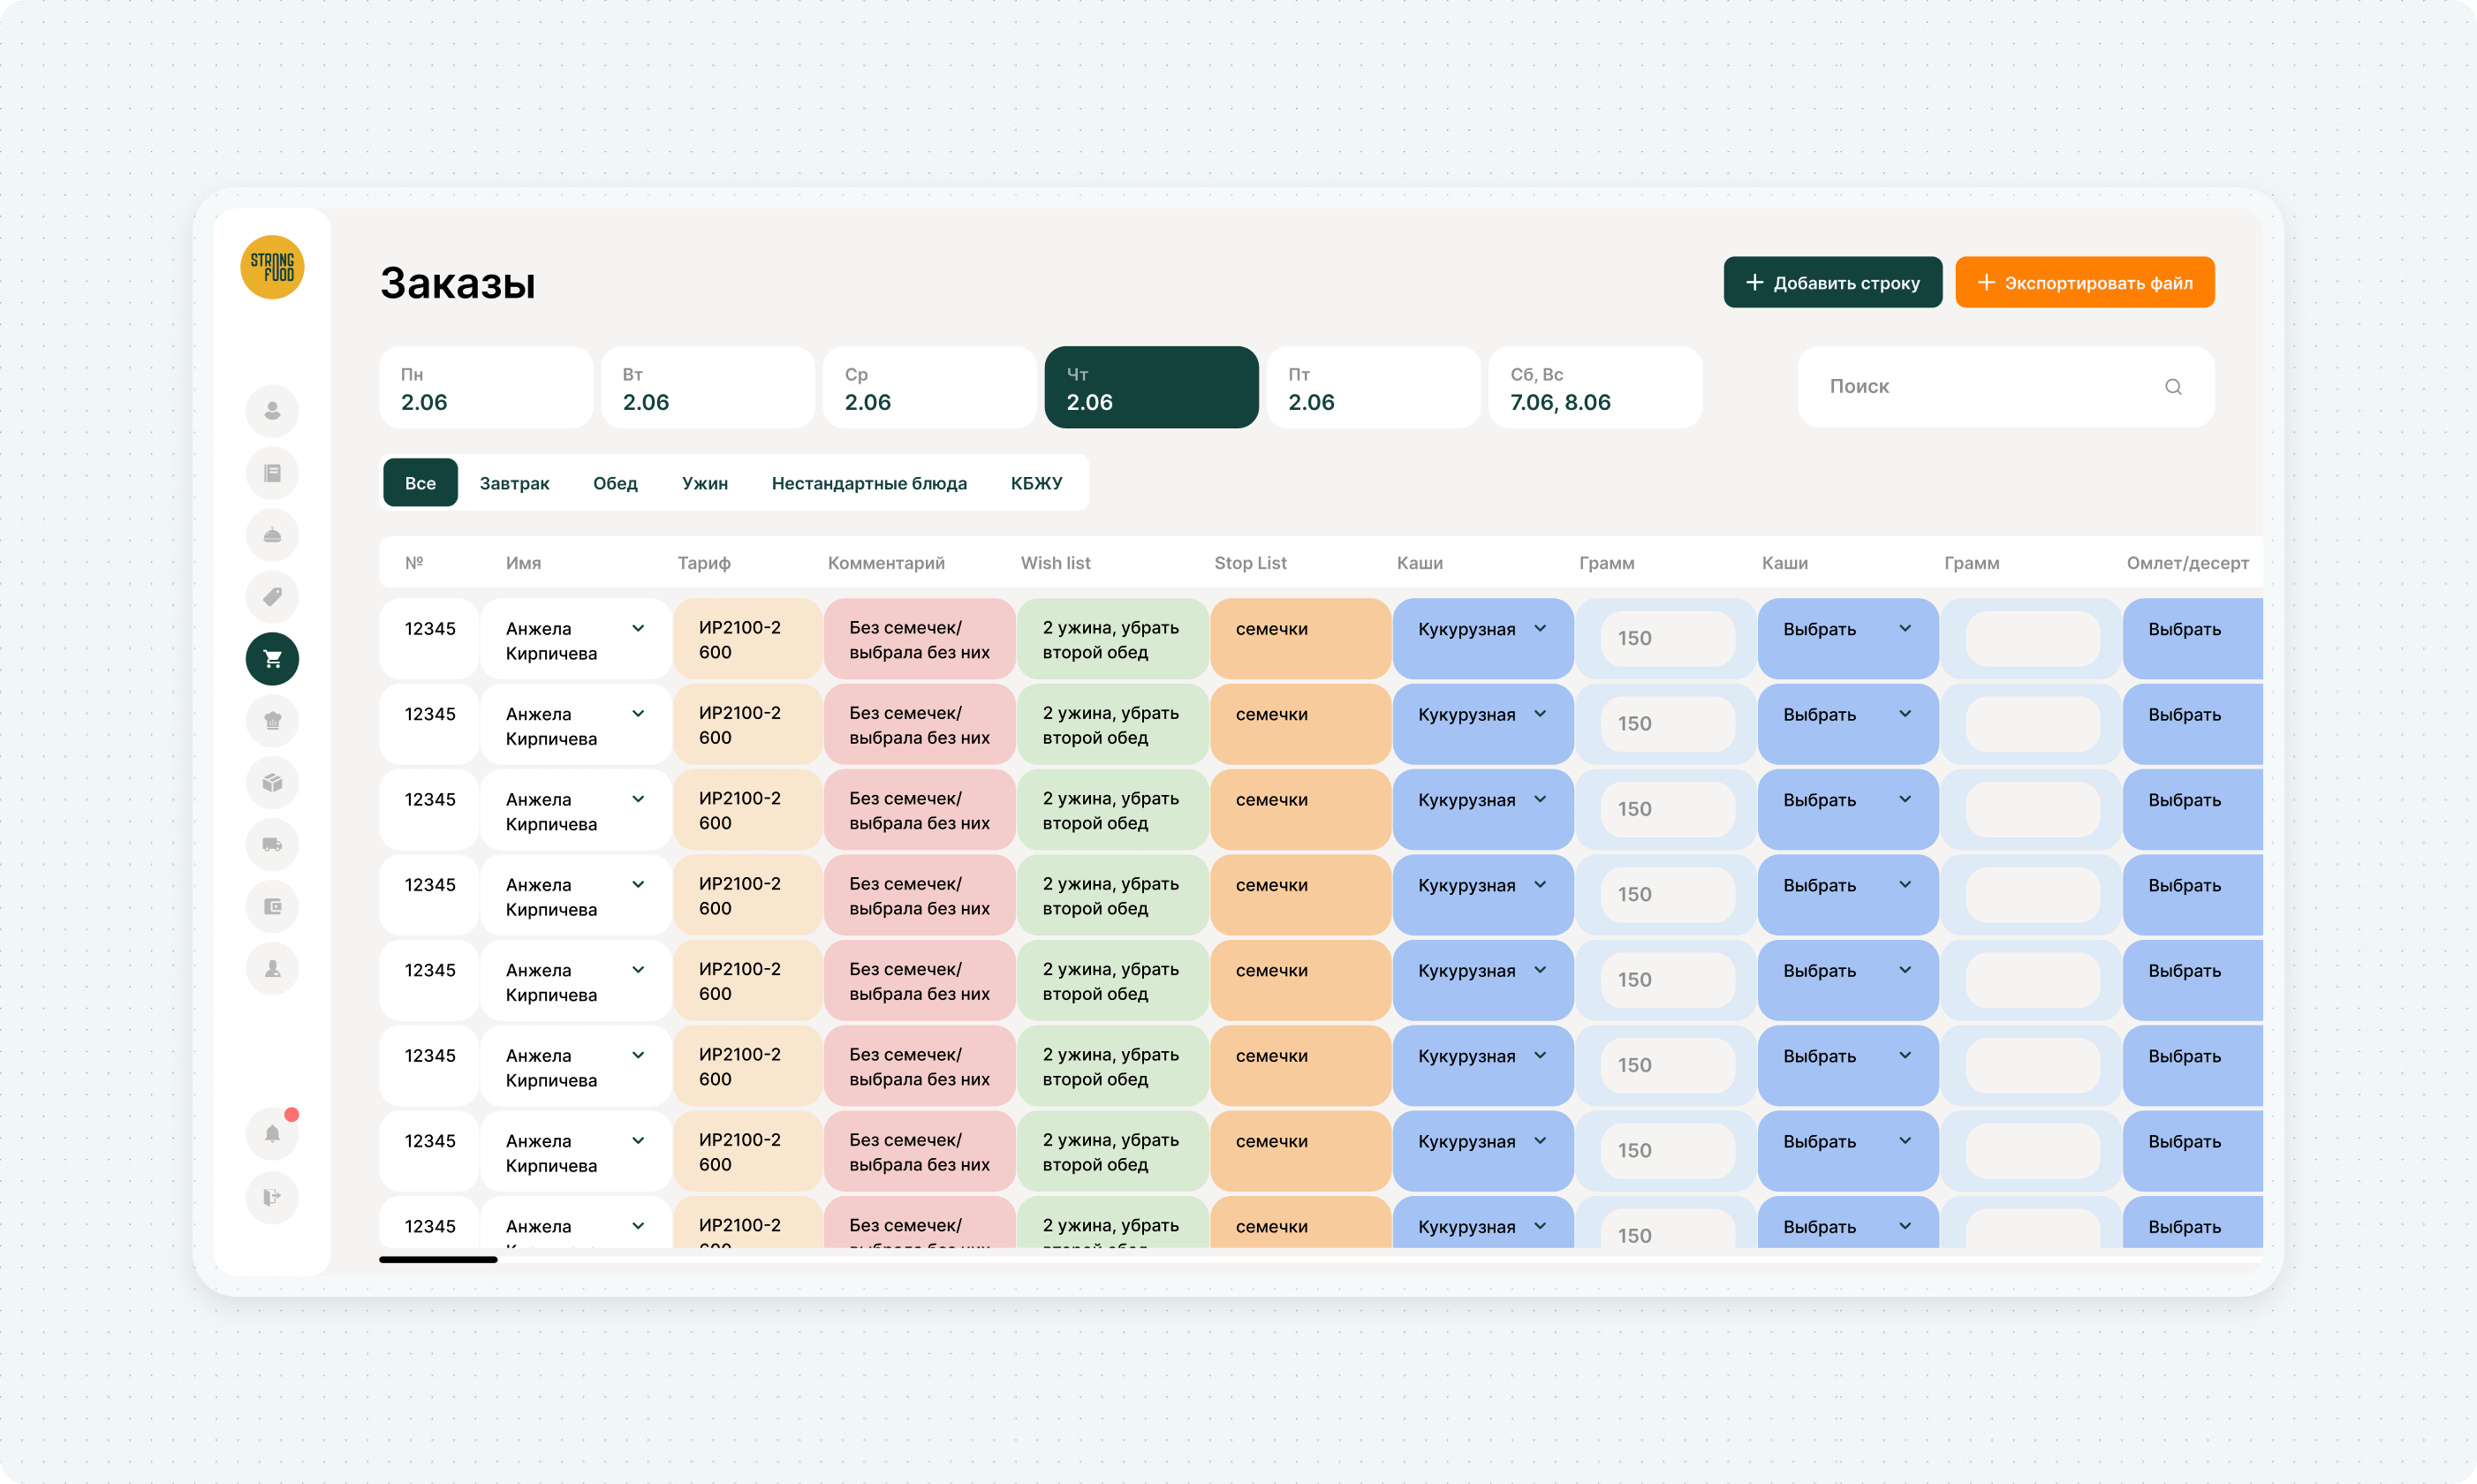Viewport: 2477px width, 1484px height.
Task: Select the КБЖУ tab
Action: (x=1036, y=484)
